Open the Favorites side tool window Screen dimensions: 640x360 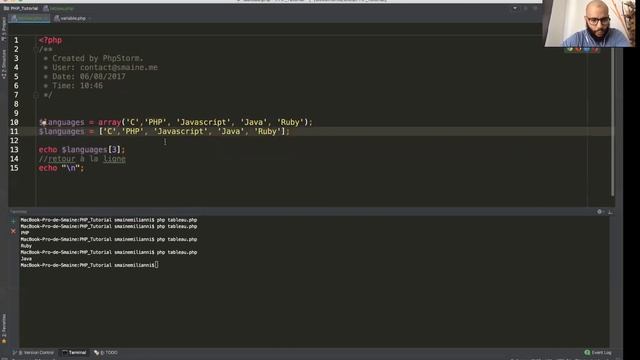point(4,329)
